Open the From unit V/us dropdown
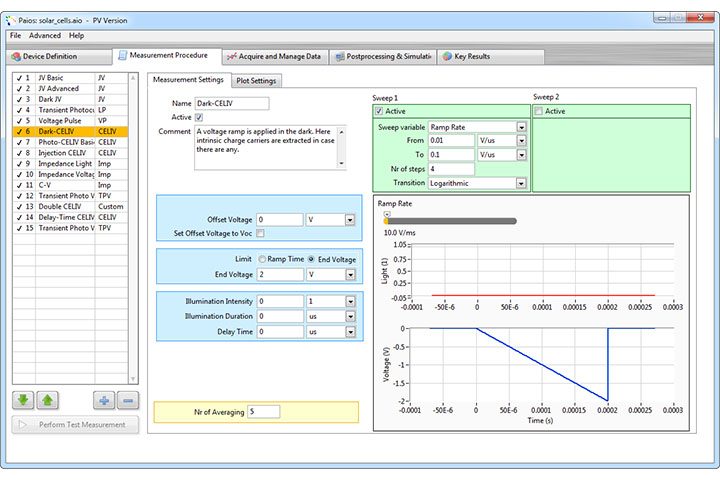 point(522,141)
